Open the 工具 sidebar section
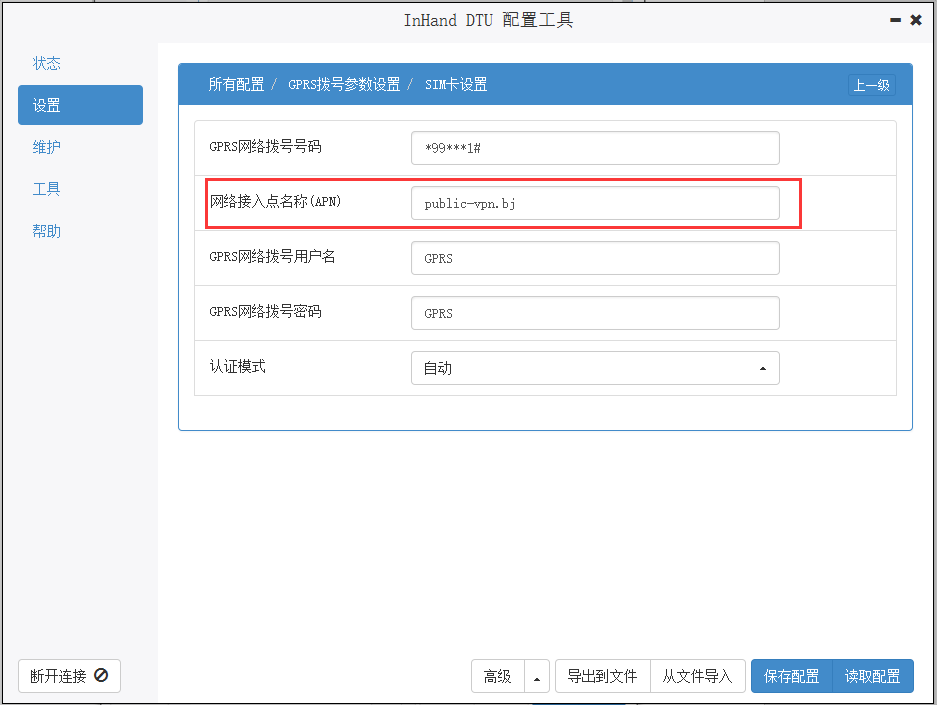This screenshot has height=705, width=937. pyautogui.click(x=47, y=189)
